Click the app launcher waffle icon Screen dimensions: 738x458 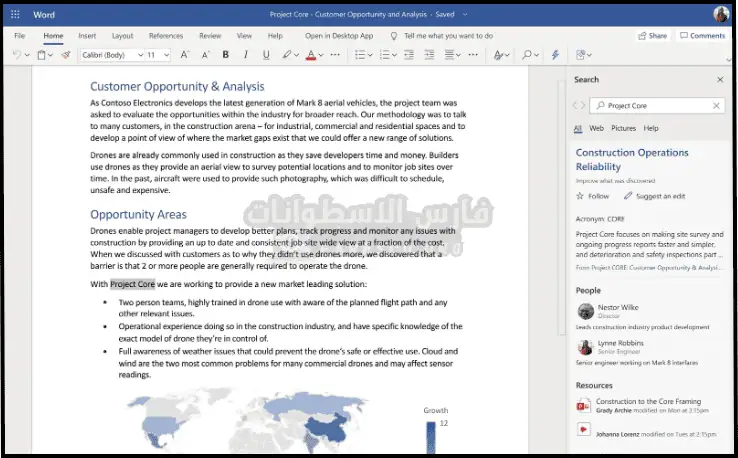[17, 14]
